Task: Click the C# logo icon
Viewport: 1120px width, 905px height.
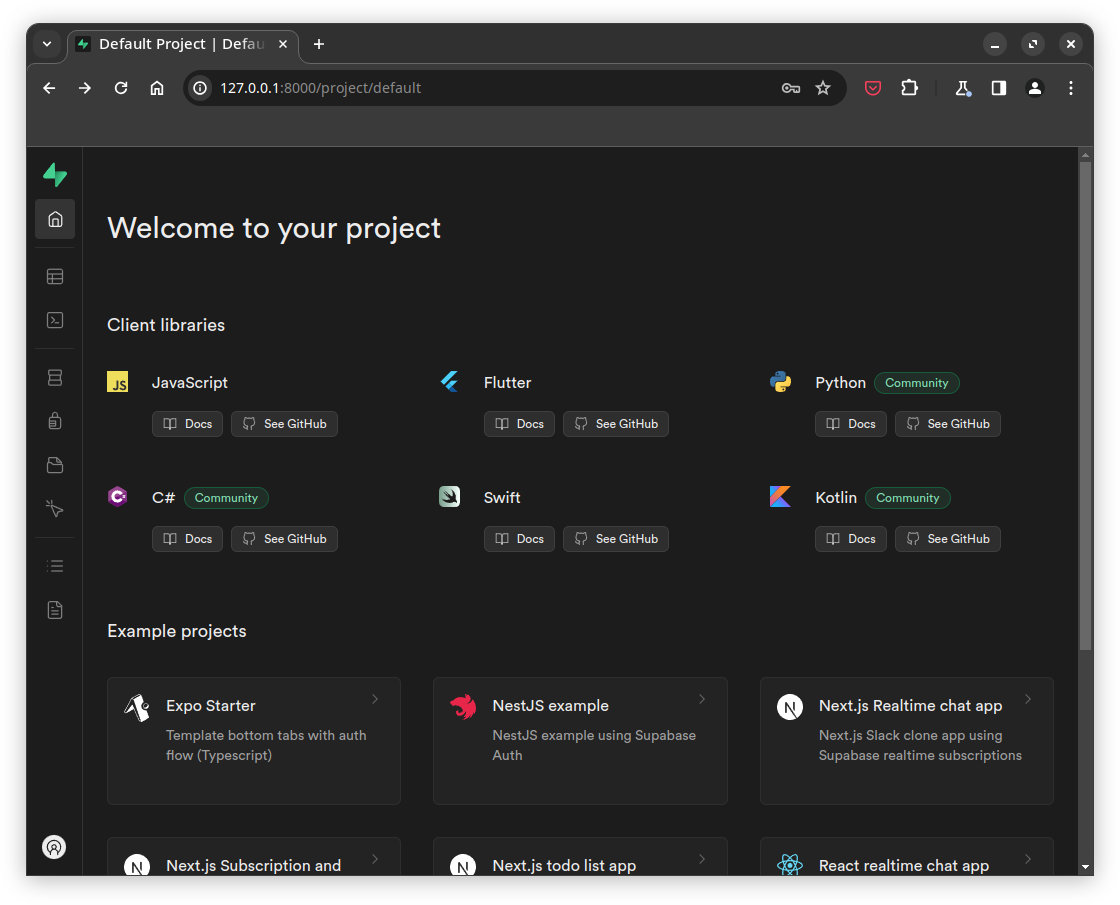Action: pos(118,496)
